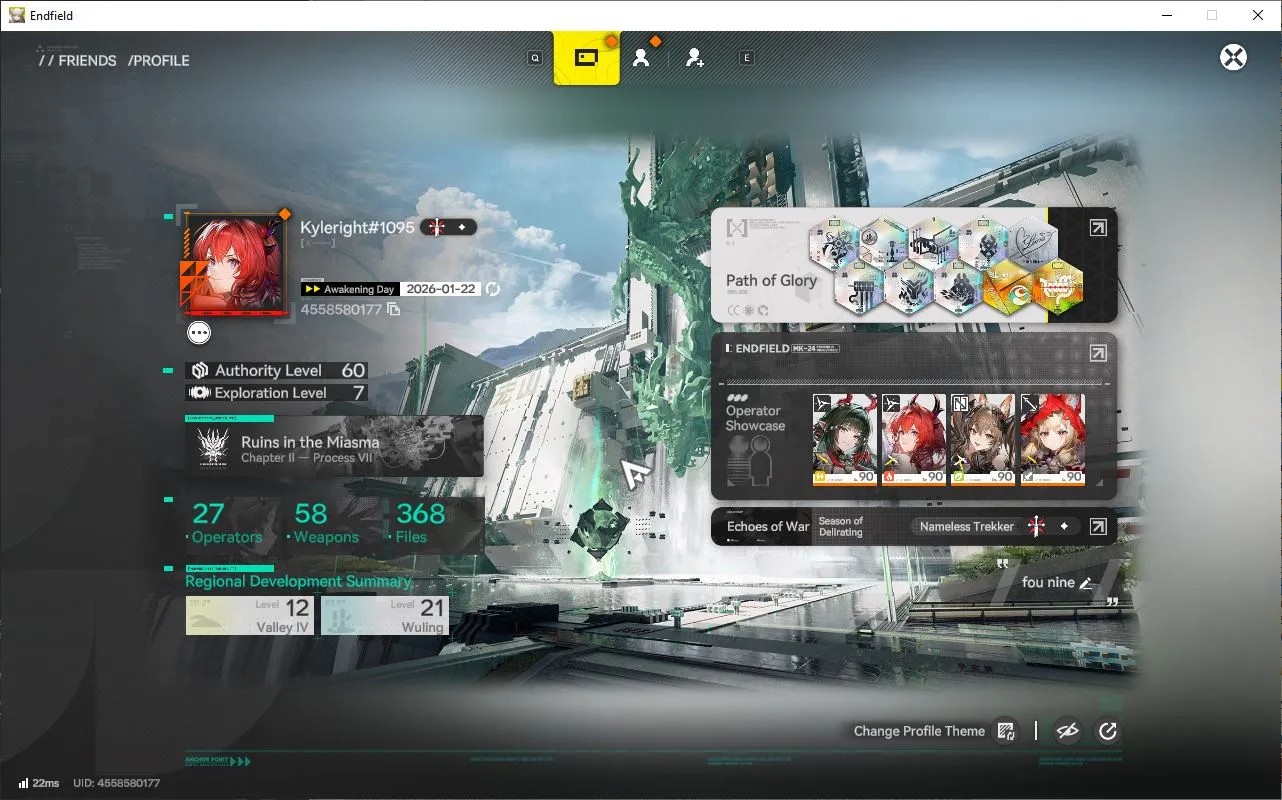Click the Path of Glory label

point(771,281)
